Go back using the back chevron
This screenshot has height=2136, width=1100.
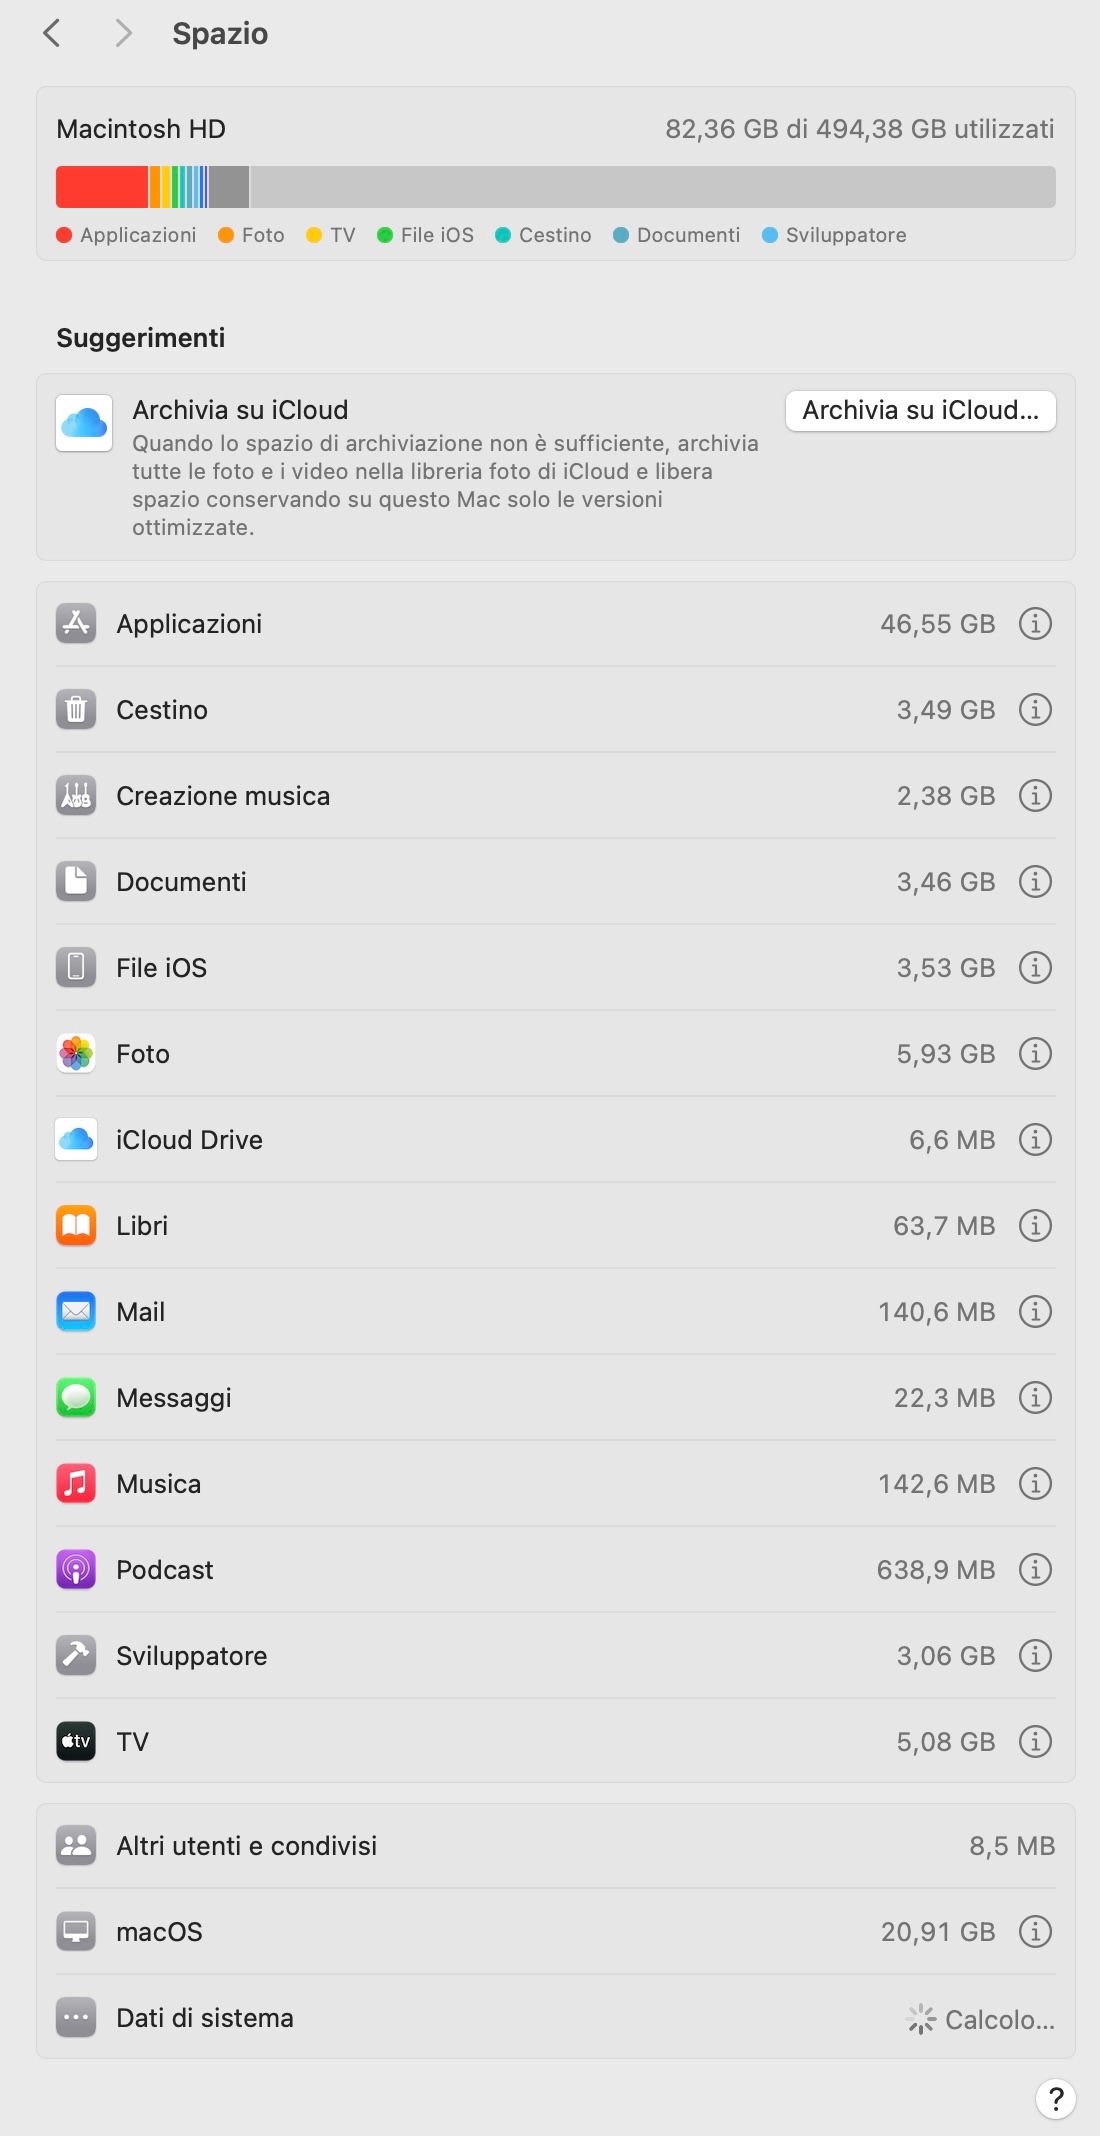point(52,34)
